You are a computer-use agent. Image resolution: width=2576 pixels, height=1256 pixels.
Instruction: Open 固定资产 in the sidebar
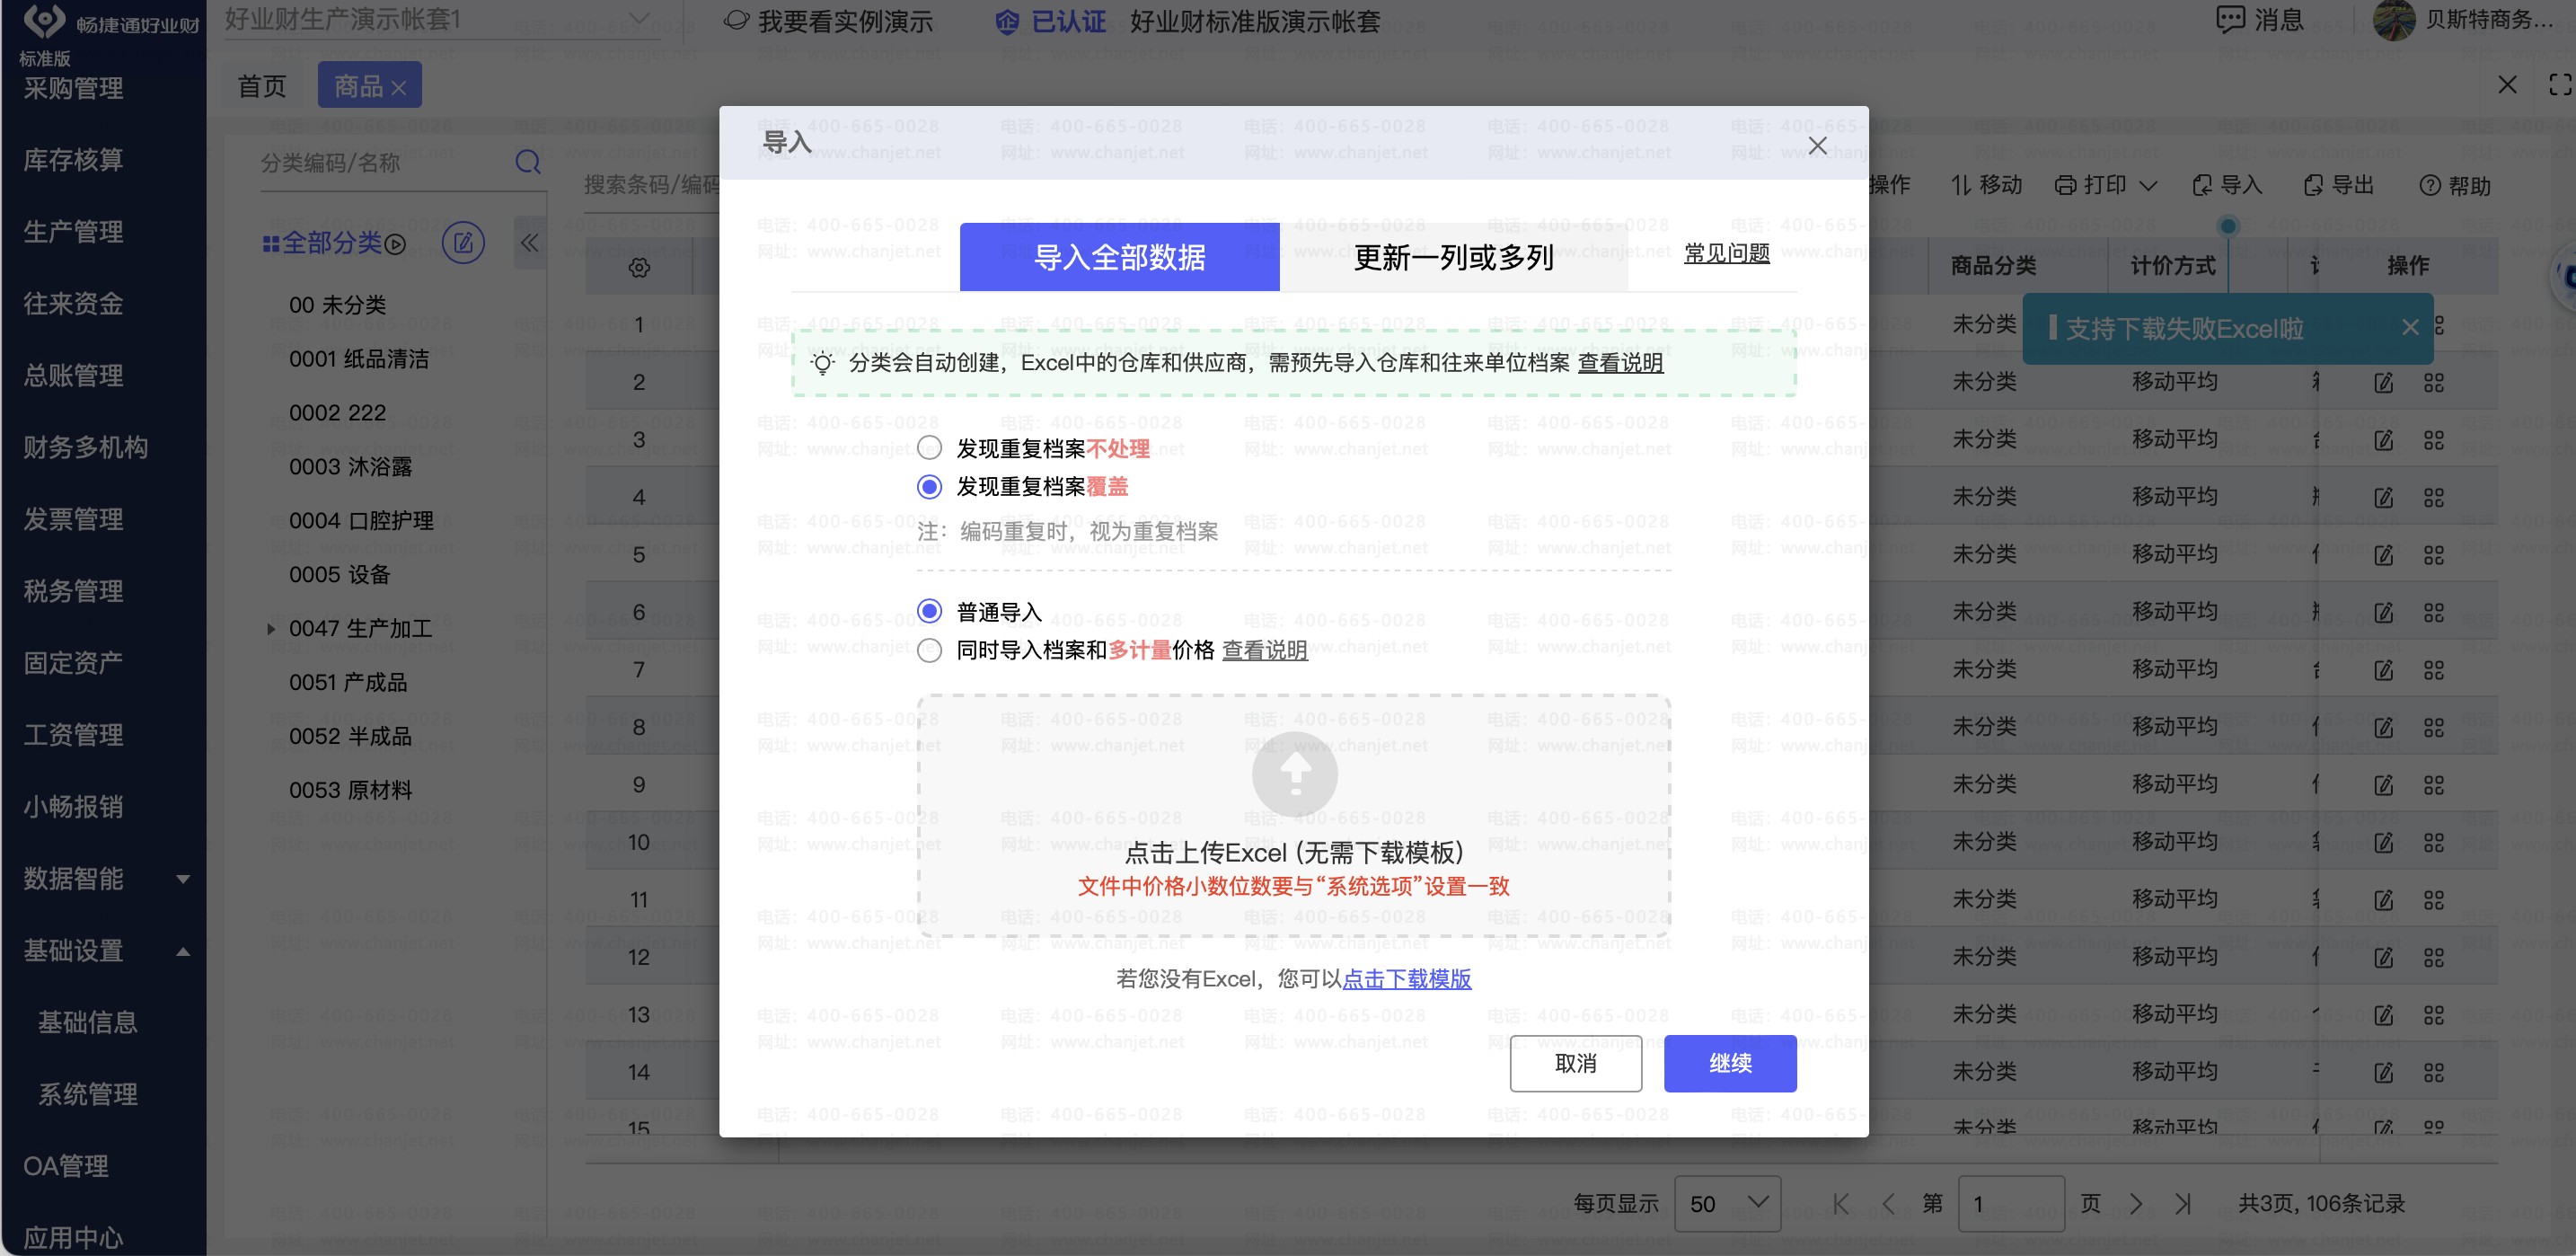pos(74,663)
